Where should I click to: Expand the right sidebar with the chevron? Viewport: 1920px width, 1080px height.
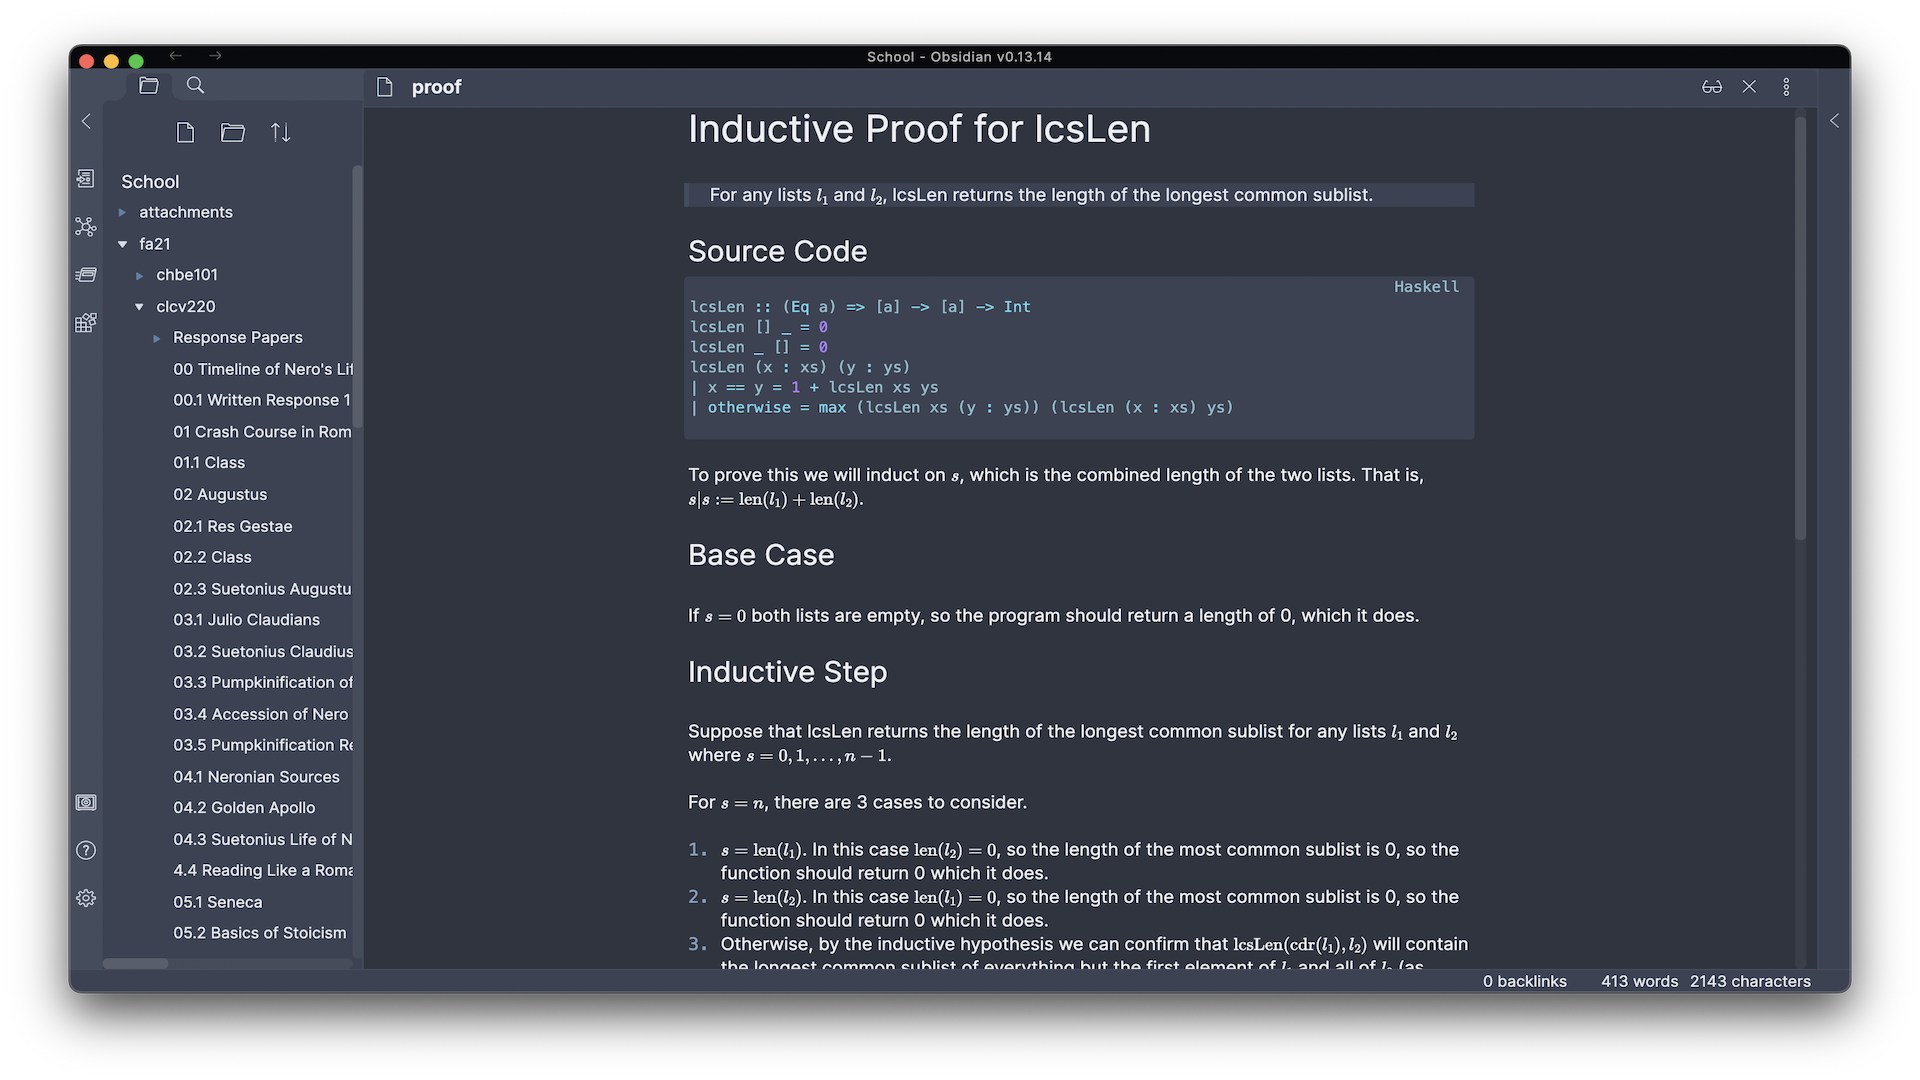[x=1834, y=121]
